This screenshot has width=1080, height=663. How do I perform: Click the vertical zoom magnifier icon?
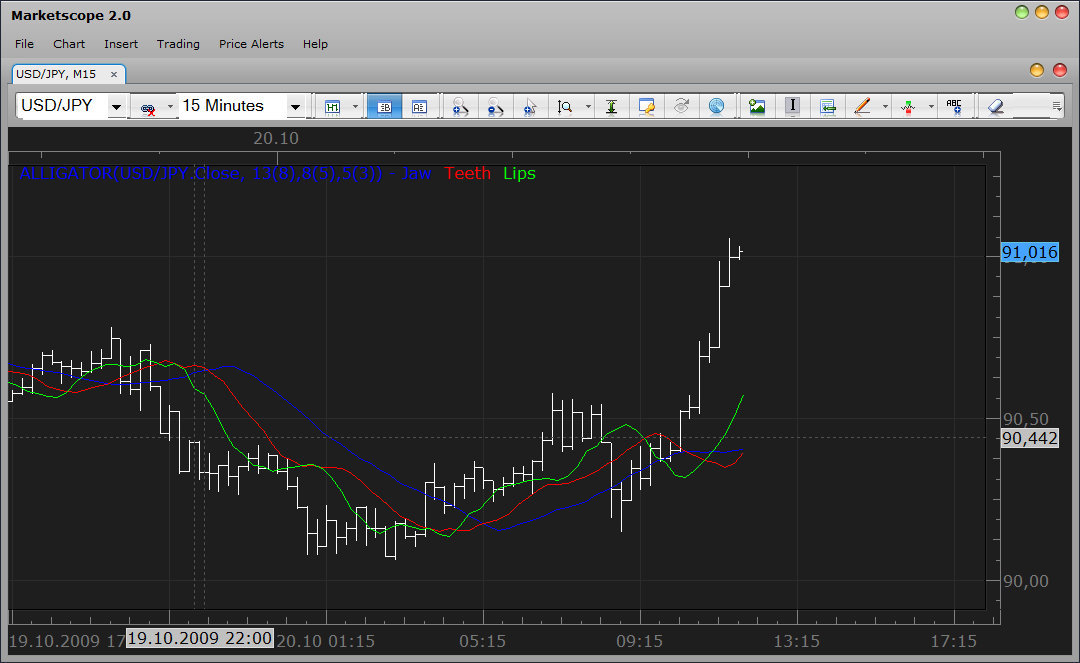(x=565, y=107)
